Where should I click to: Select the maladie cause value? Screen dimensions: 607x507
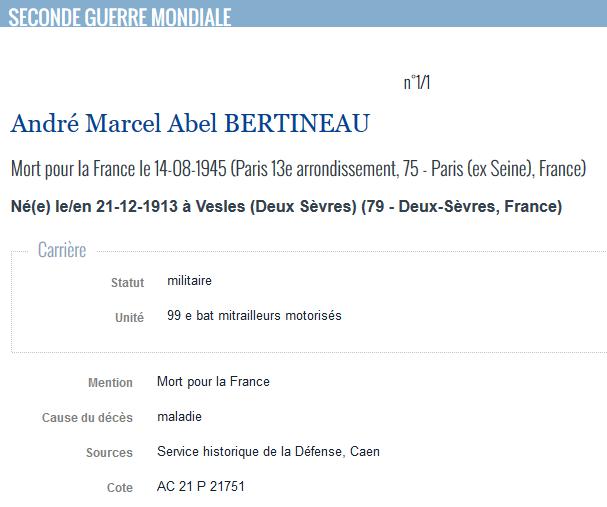(179, 416)
